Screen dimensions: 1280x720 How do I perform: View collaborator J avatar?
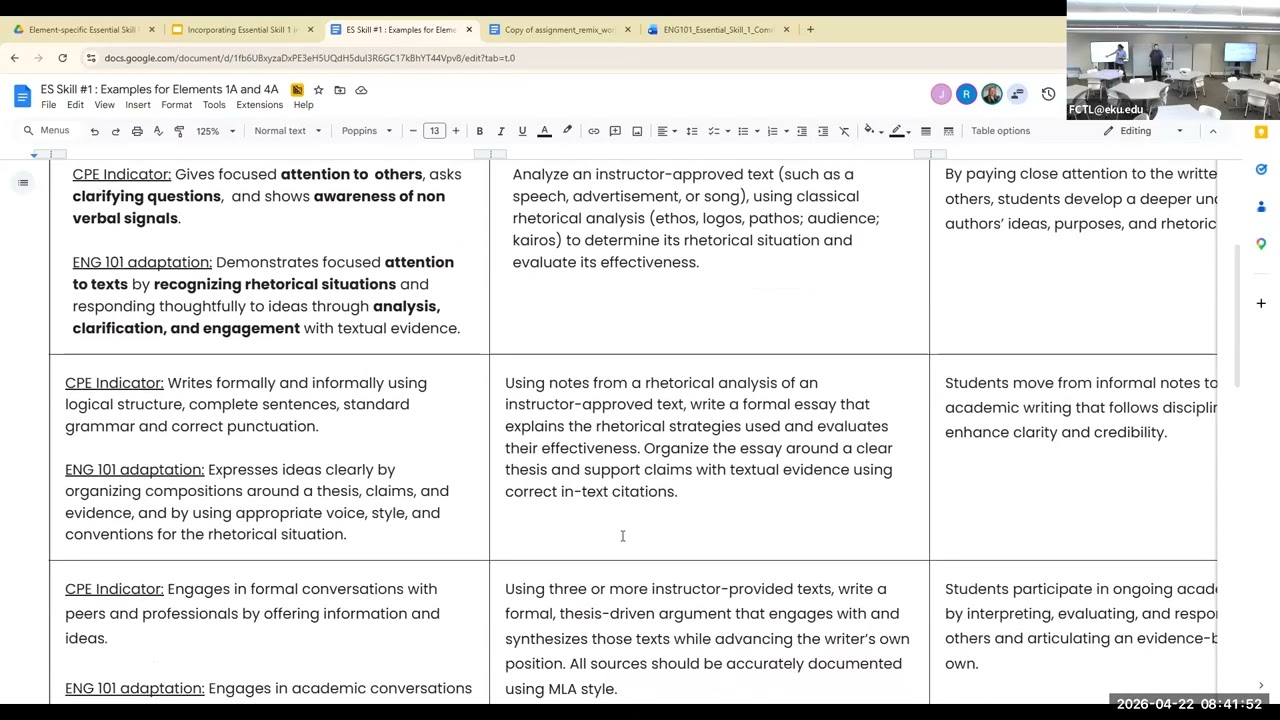coord(940,94)
